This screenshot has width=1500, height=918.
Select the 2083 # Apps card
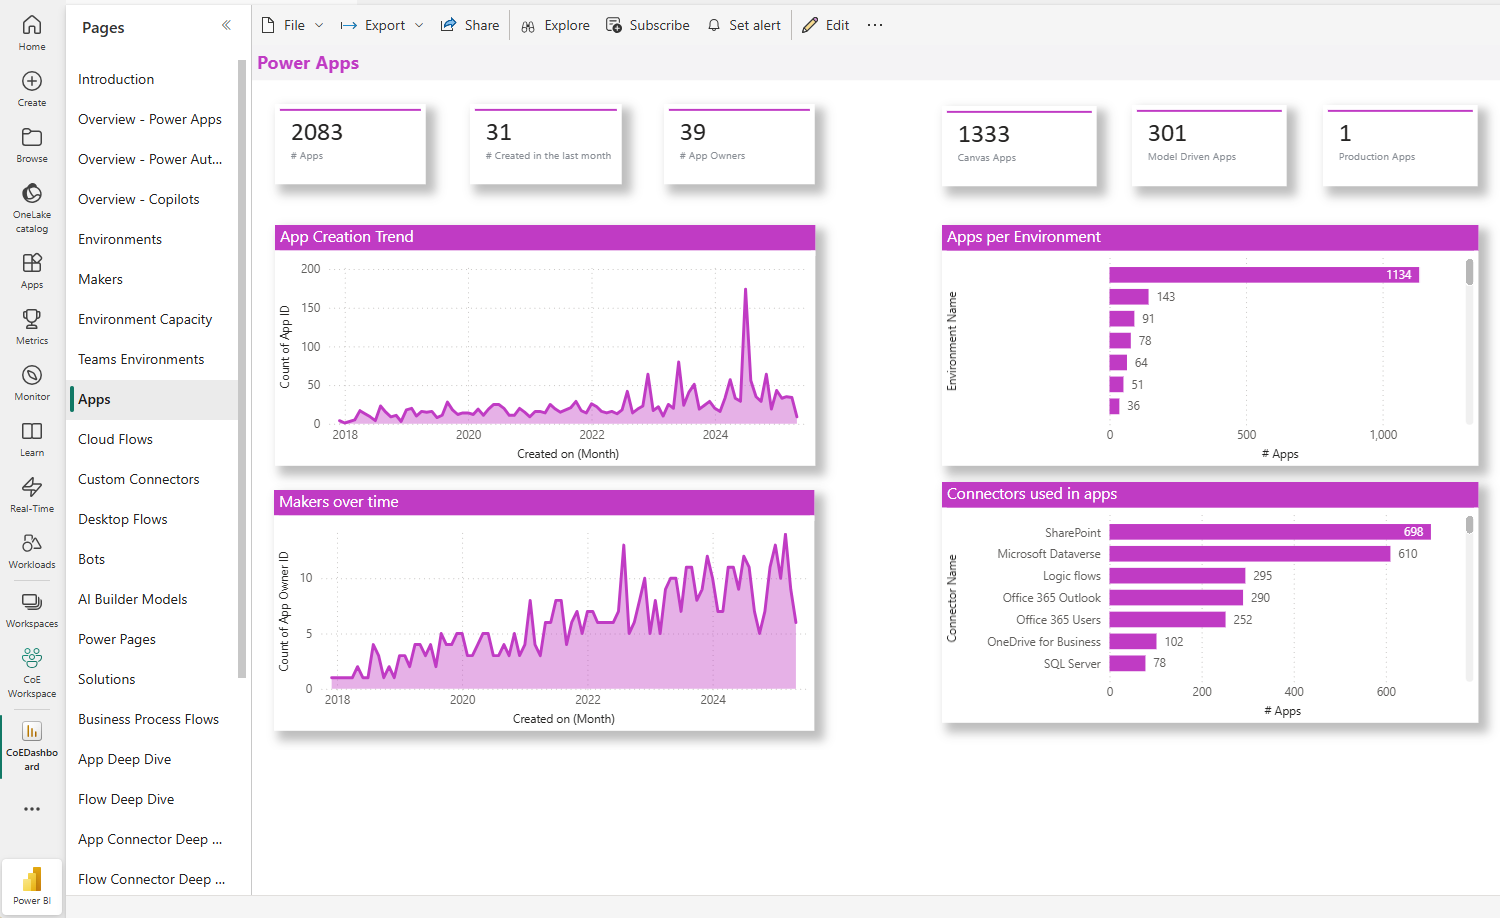click(350, 145)
